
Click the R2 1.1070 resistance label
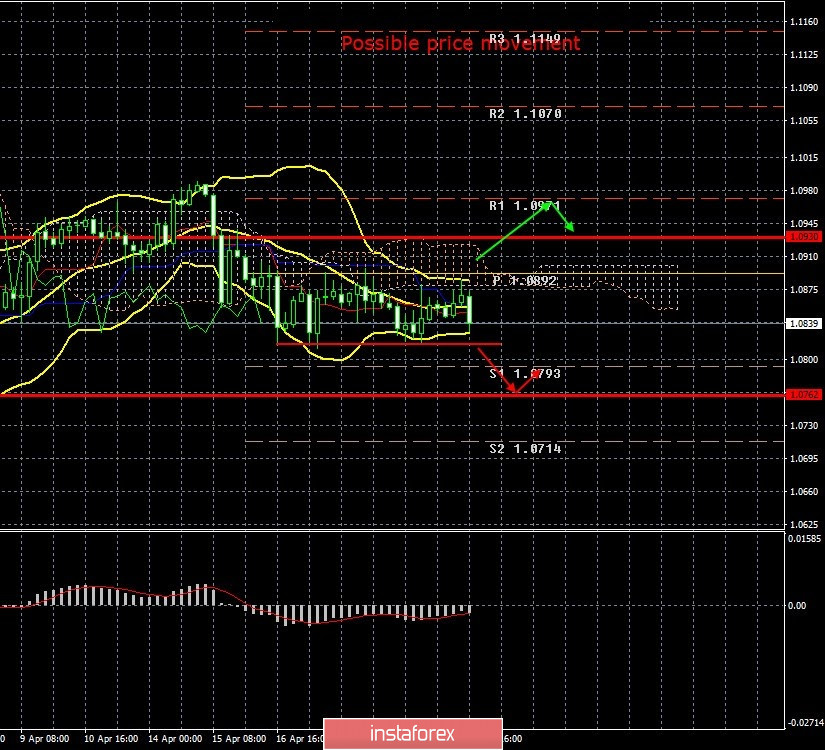coord(525,114)
